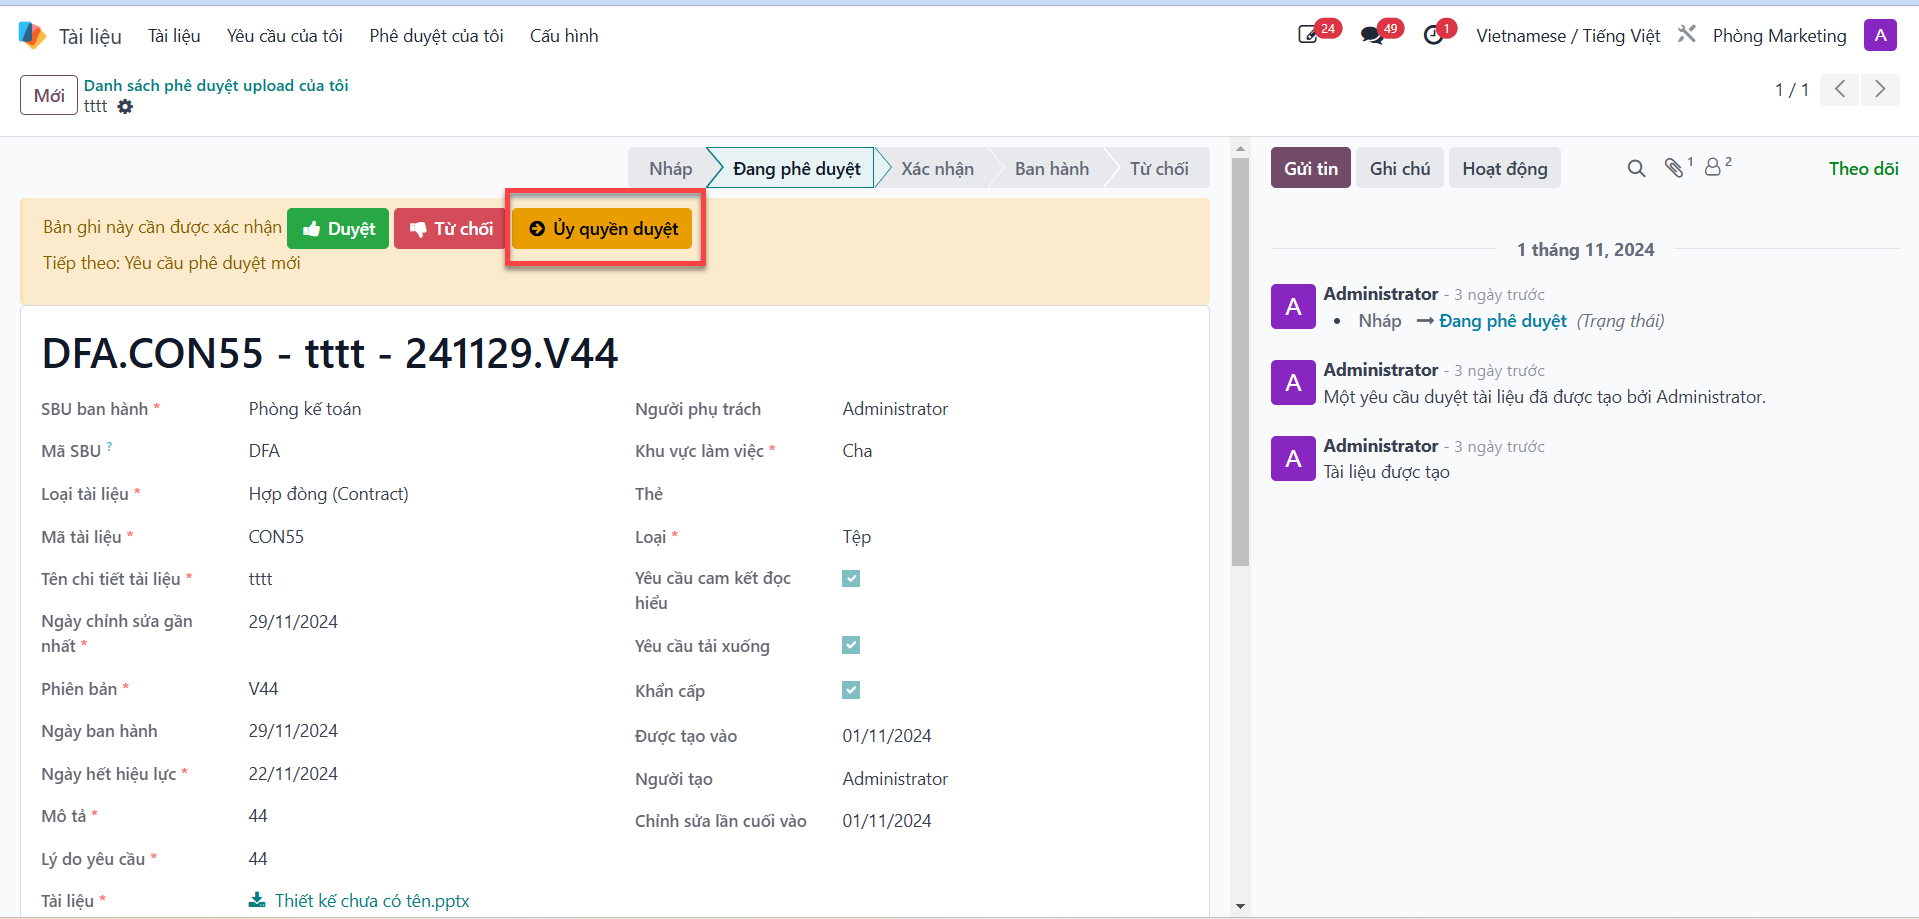Expand the Cấu hình menu
Viewport: 1919px width, 919px height.
(564, 36)
